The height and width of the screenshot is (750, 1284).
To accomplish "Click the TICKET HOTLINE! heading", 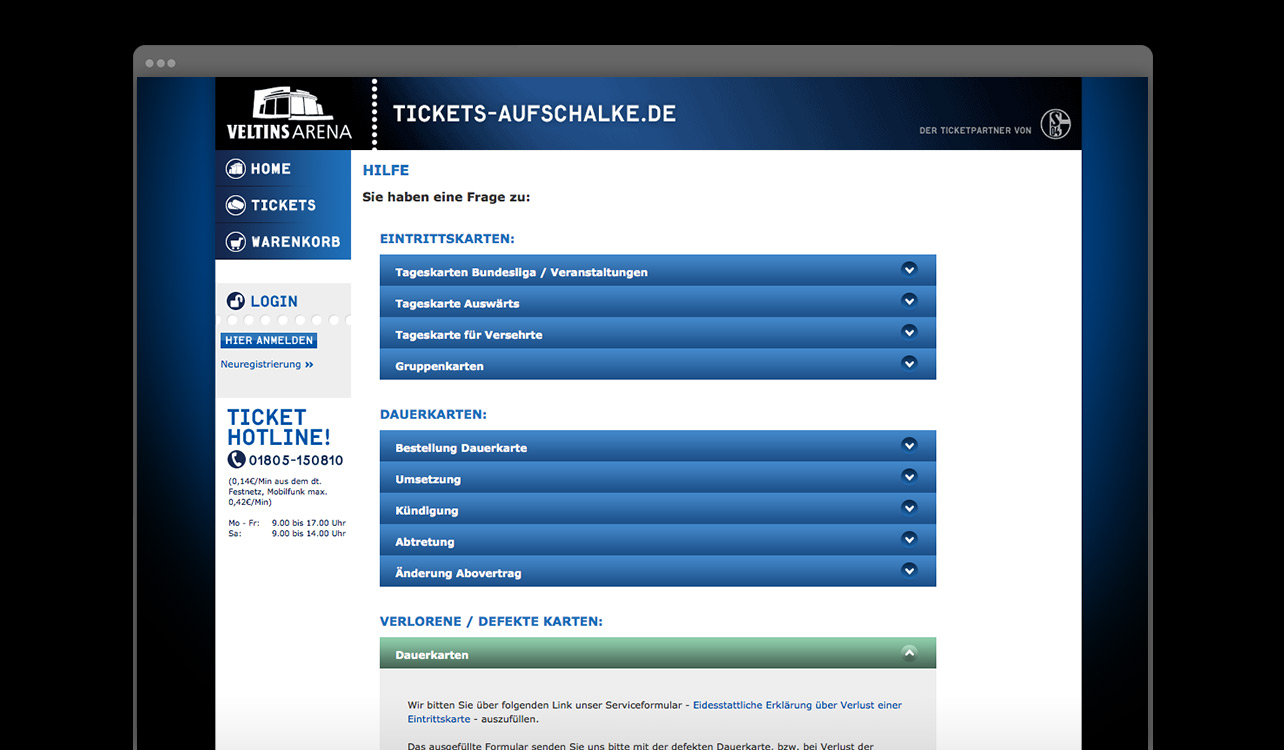I will [279, 427].
